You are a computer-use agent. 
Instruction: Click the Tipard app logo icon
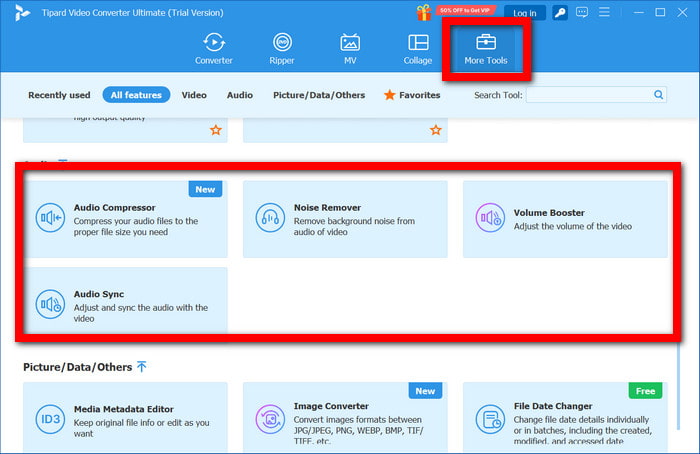pyautogui.click(x=21, y=12)
